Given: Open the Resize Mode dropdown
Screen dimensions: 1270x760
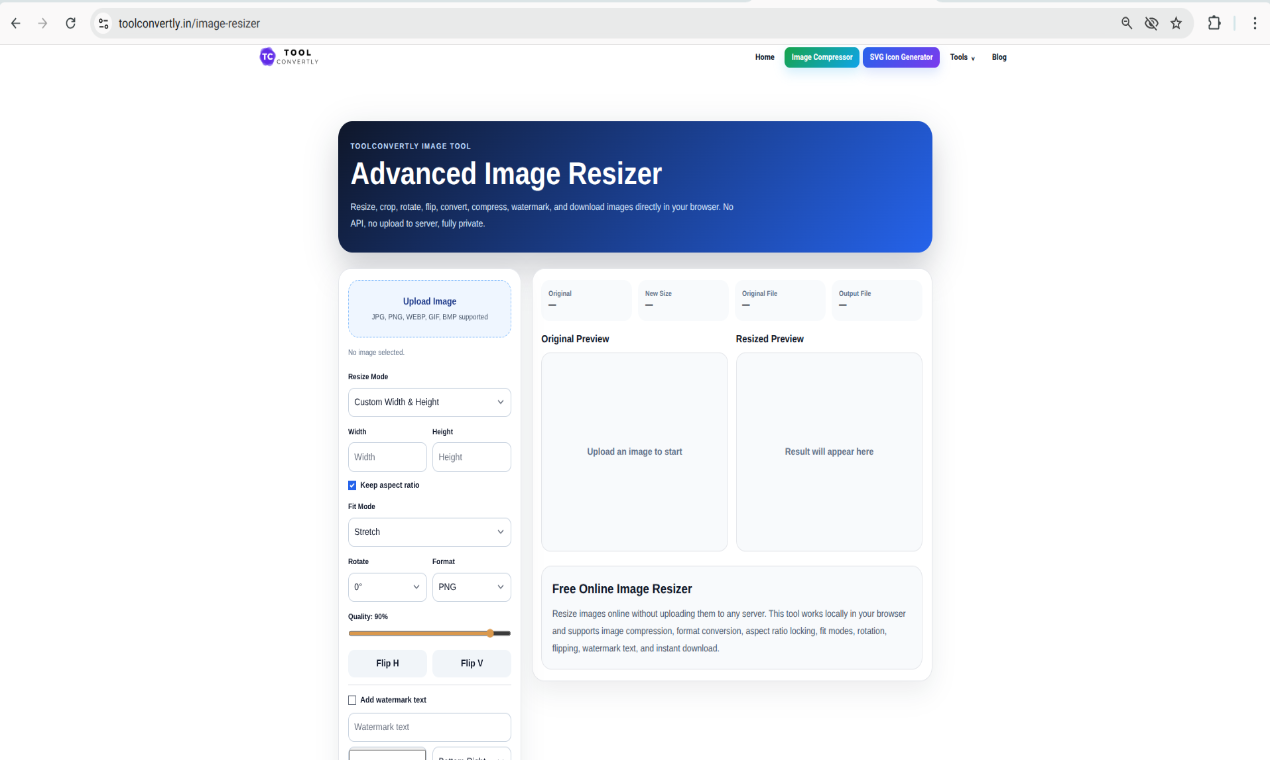Looking at the screenshot, I should point(429,402).
